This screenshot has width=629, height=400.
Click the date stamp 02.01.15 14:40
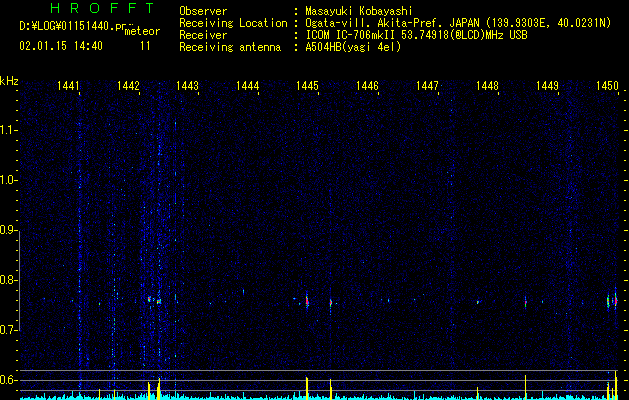[61, 46]
